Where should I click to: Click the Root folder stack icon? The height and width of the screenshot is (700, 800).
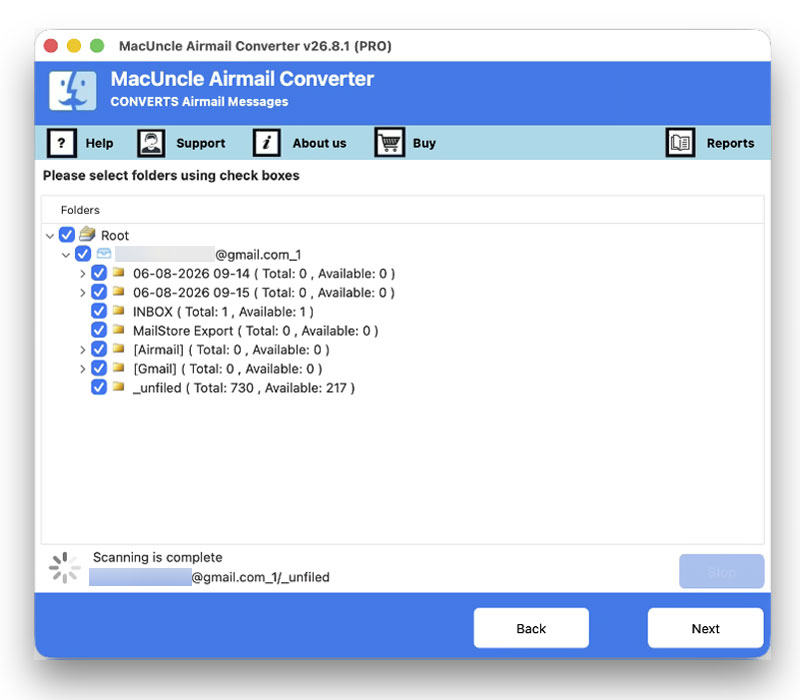click(x=87, y=234)
